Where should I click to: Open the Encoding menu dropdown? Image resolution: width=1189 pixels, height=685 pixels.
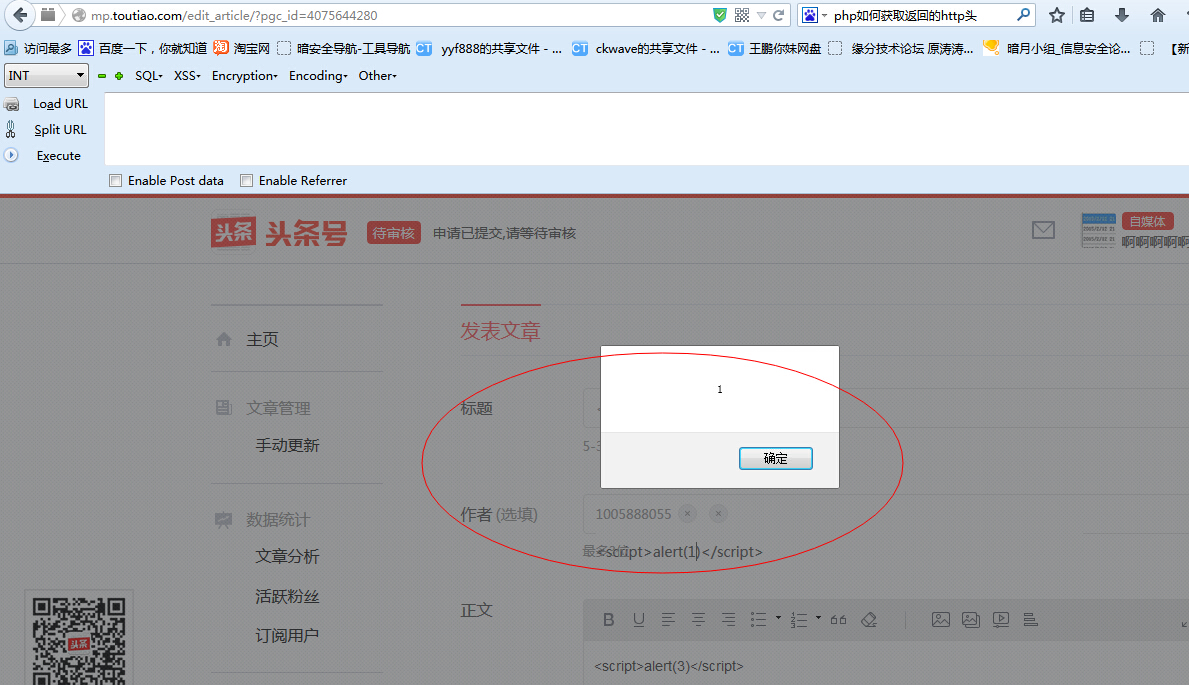click(318, 76)
